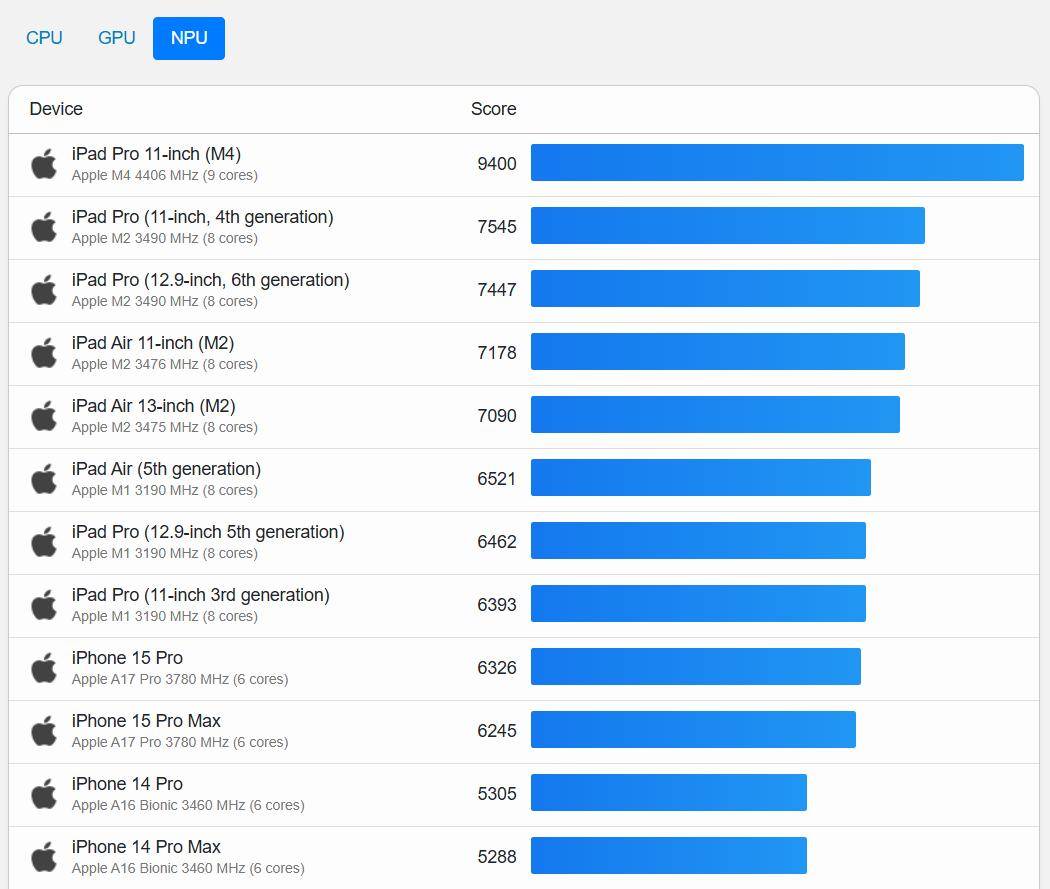Open iPad Pro (11-inch, 4th generation) link

202,217
